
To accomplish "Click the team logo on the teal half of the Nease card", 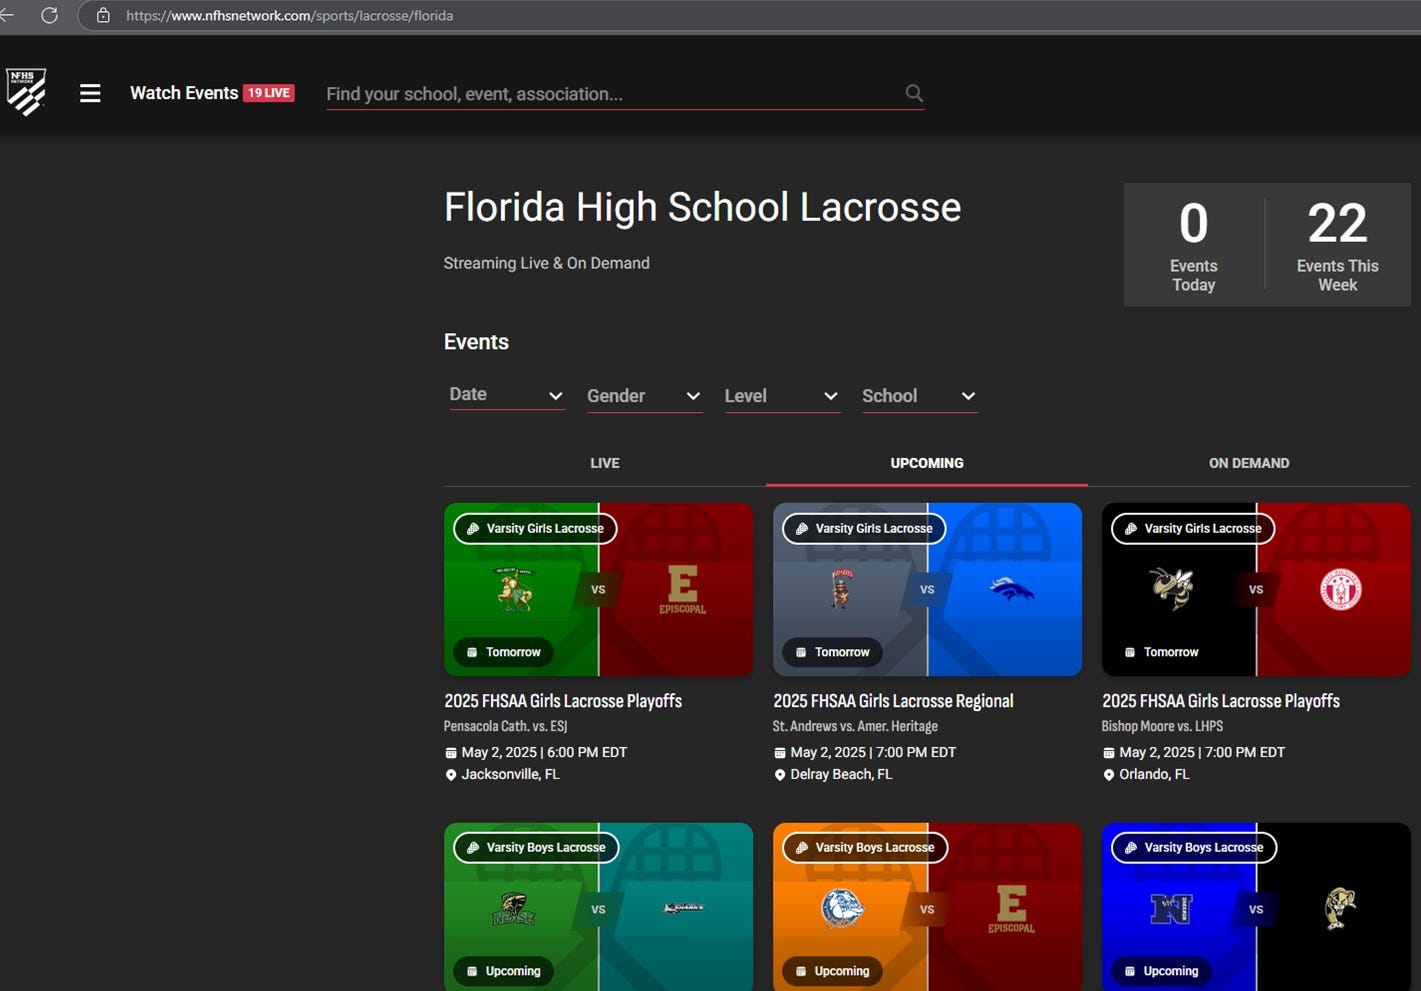I will click(x=684, y=908).
